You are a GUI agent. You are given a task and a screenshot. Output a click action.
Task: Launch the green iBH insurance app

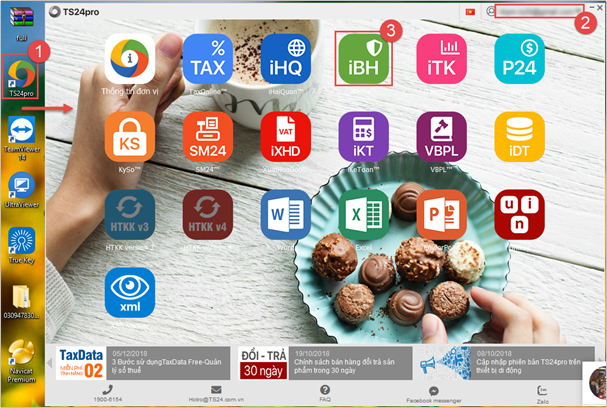coord(364,59)
